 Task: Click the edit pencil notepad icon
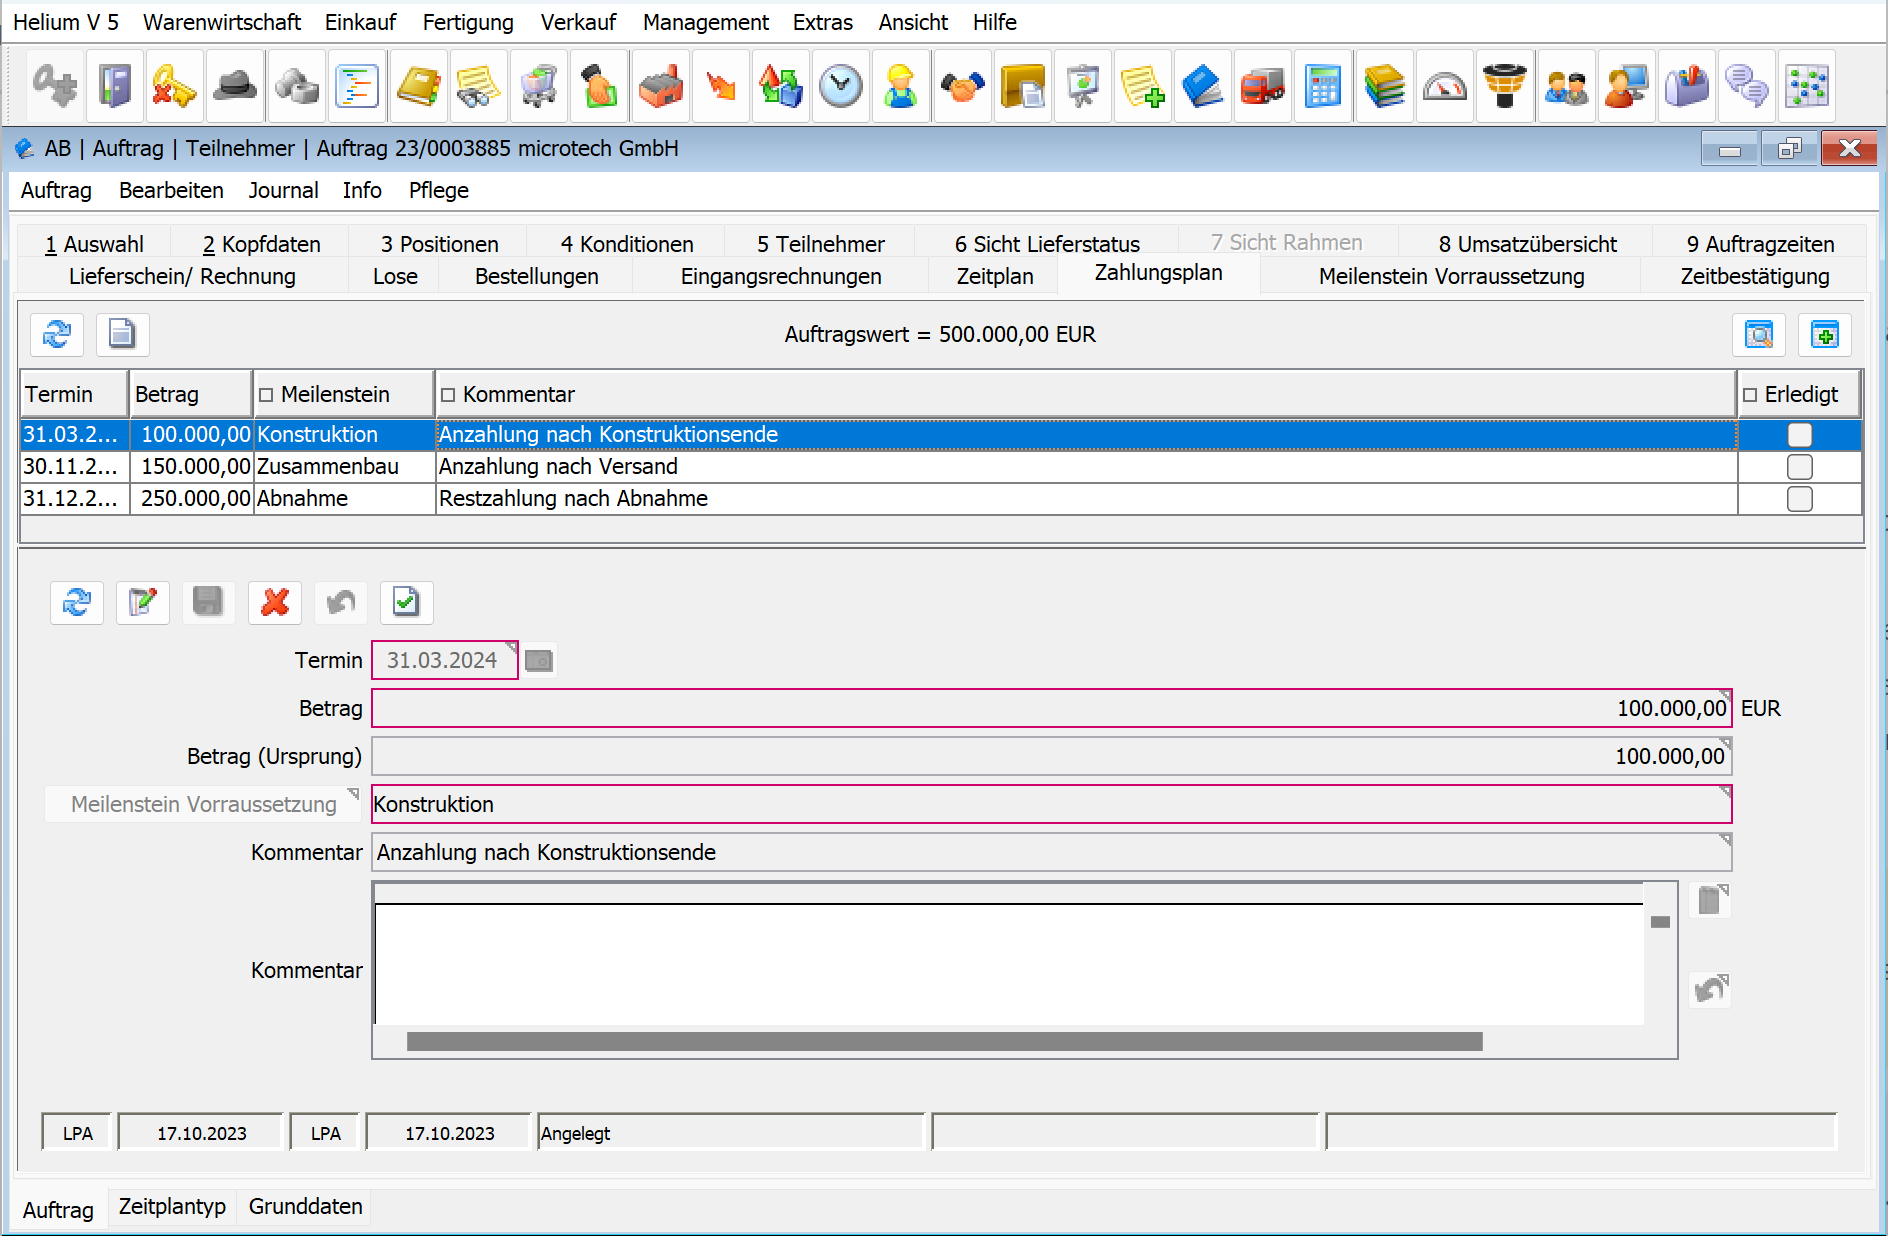(x=142, y=602)
